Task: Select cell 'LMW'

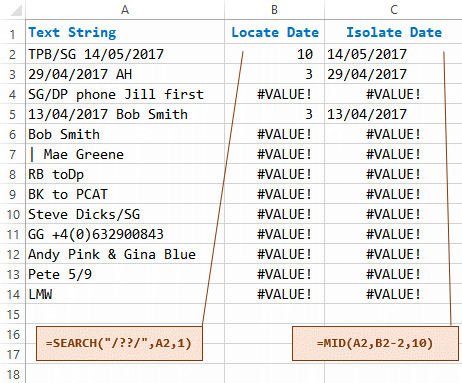Action: click(125, 294)
